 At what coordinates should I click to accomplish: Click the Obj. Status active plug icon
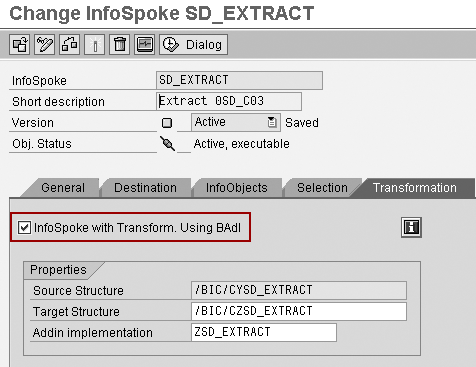click(x=167, y=144)
